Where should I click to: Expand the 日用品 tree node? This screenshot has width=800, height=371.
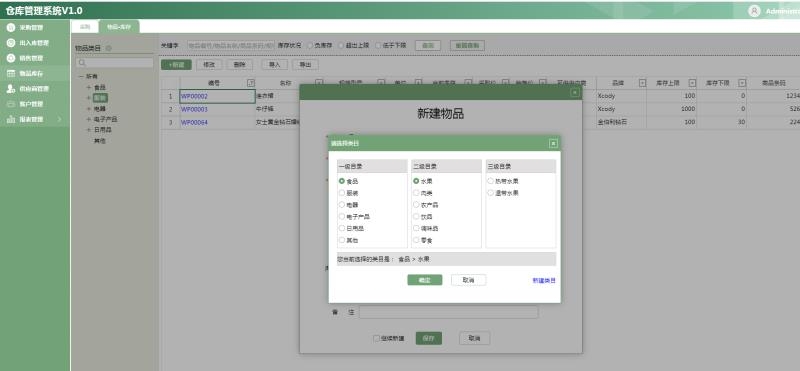pos(89,130)
